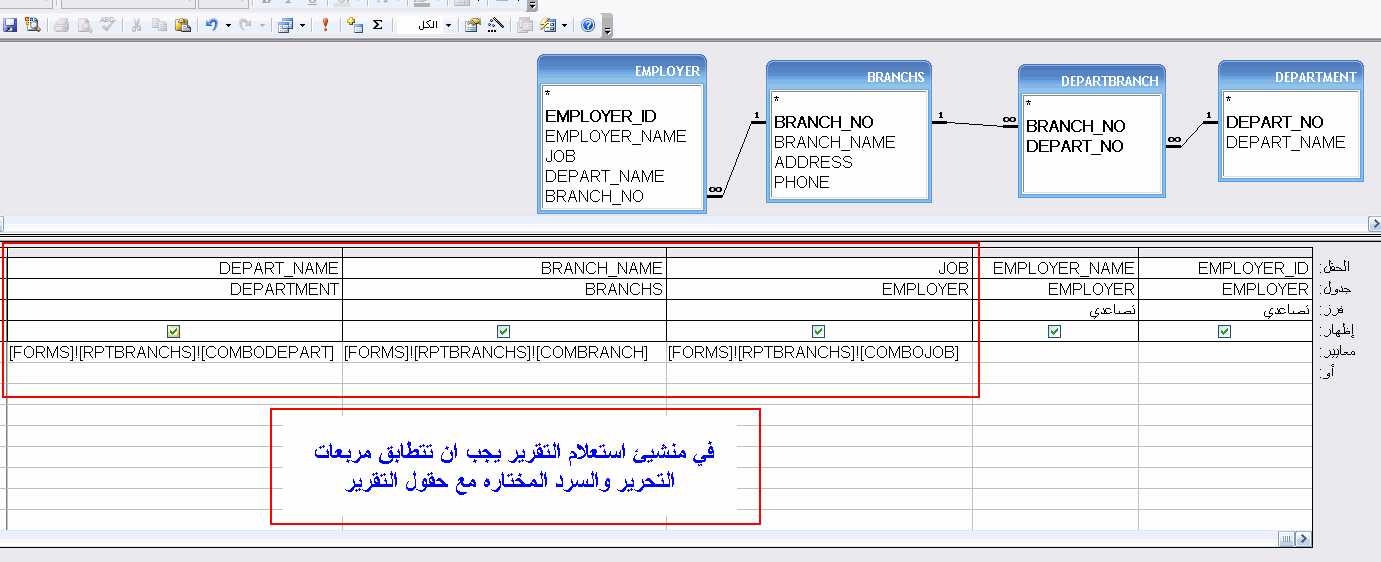Click the DEPARTMENT table title bar
Screen dimensions: 1381x562
tap(1290, 76)
